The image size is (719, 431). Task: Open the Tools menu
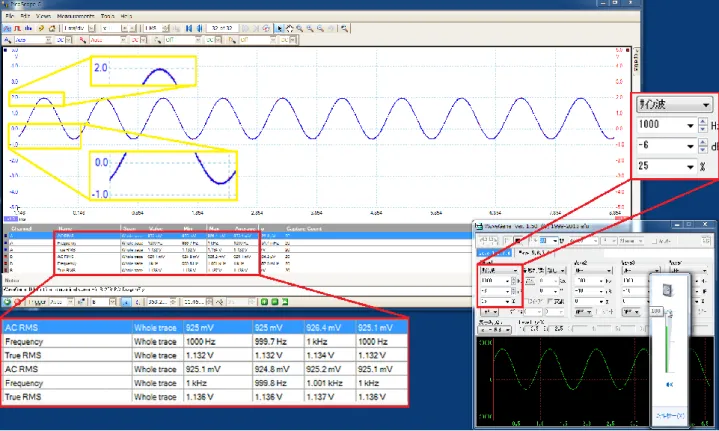[x=107, y=16]
